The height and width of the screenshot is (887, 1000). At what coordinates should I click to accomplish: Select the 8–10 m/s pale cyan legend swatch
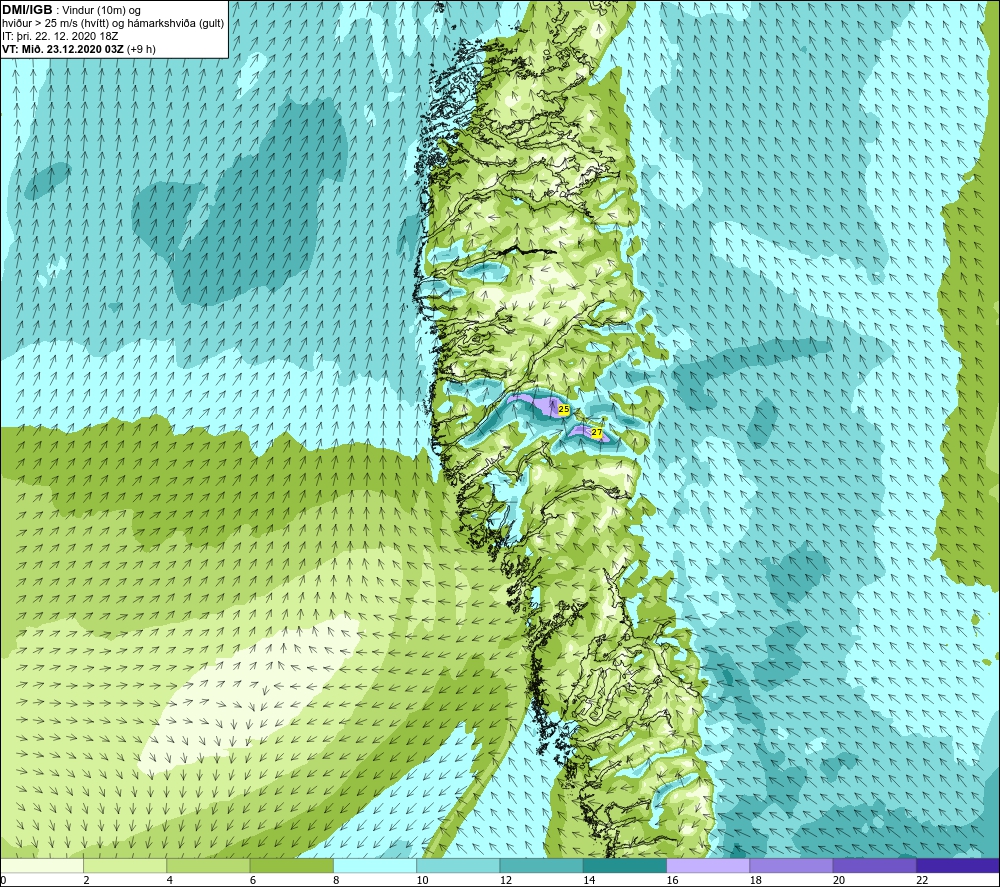point(375,865)
